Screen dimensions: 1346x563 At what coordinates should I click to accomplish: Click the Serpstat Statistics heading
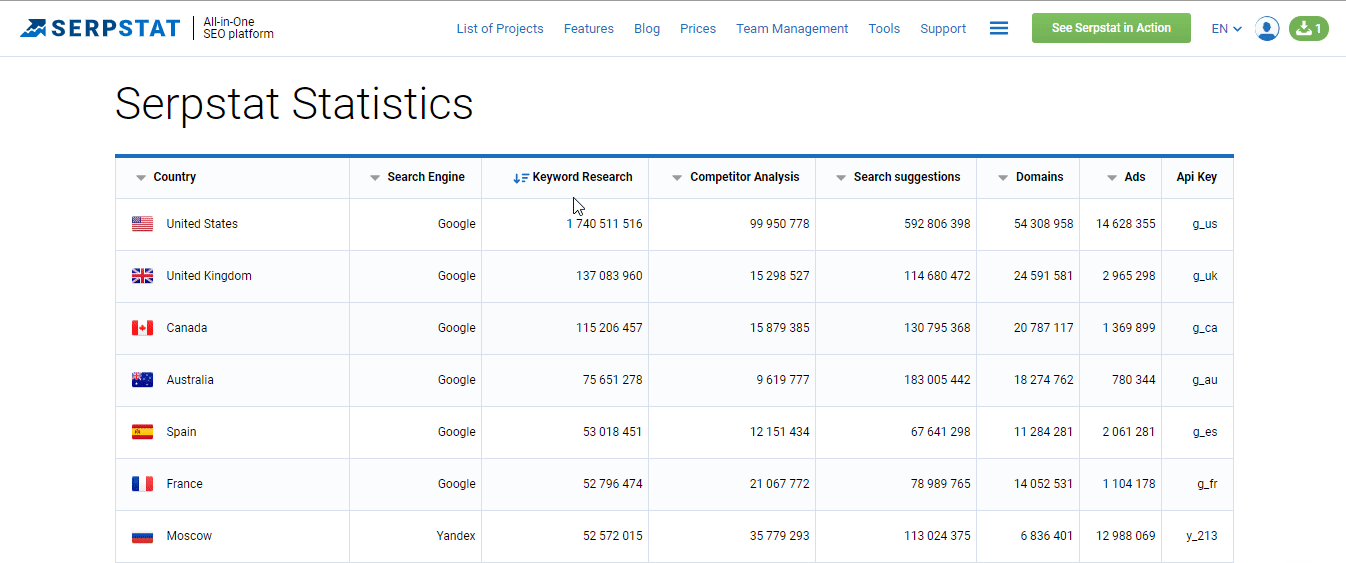coord(294,104)
